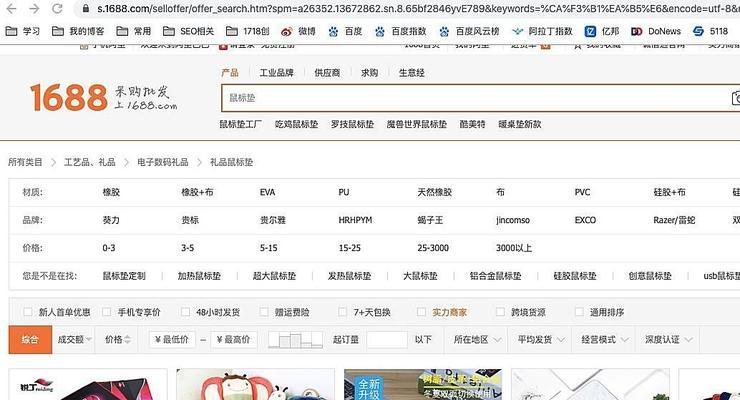Go forward with the browser forward arrow

tap(34, 8)
